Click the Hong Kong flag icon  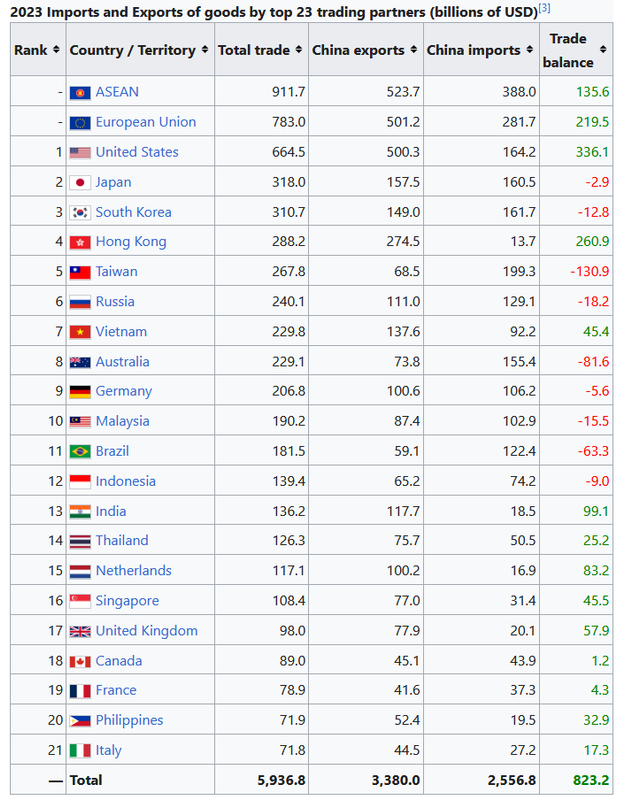(80, 242)
